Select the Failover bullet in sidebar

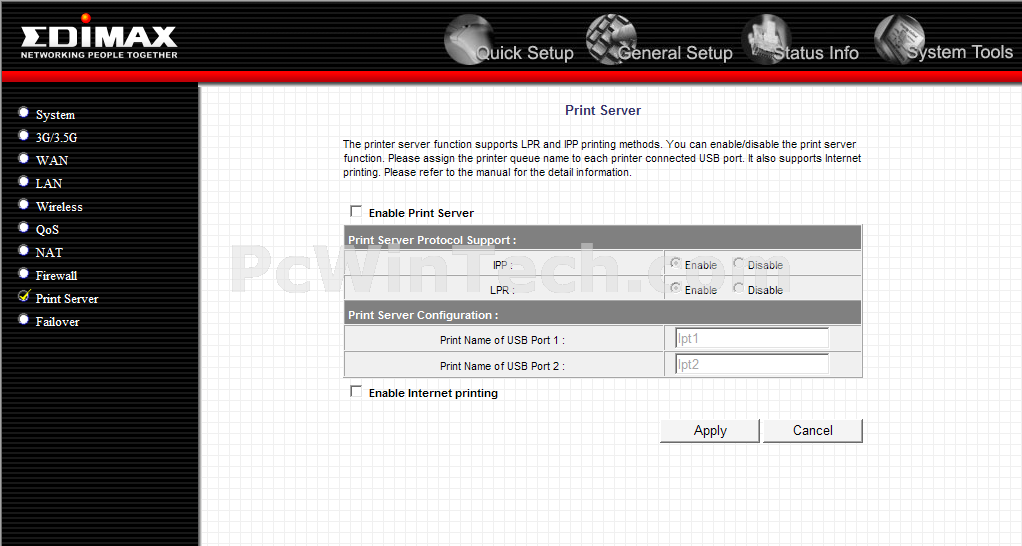pyautogui.click(x=23, y=319)
